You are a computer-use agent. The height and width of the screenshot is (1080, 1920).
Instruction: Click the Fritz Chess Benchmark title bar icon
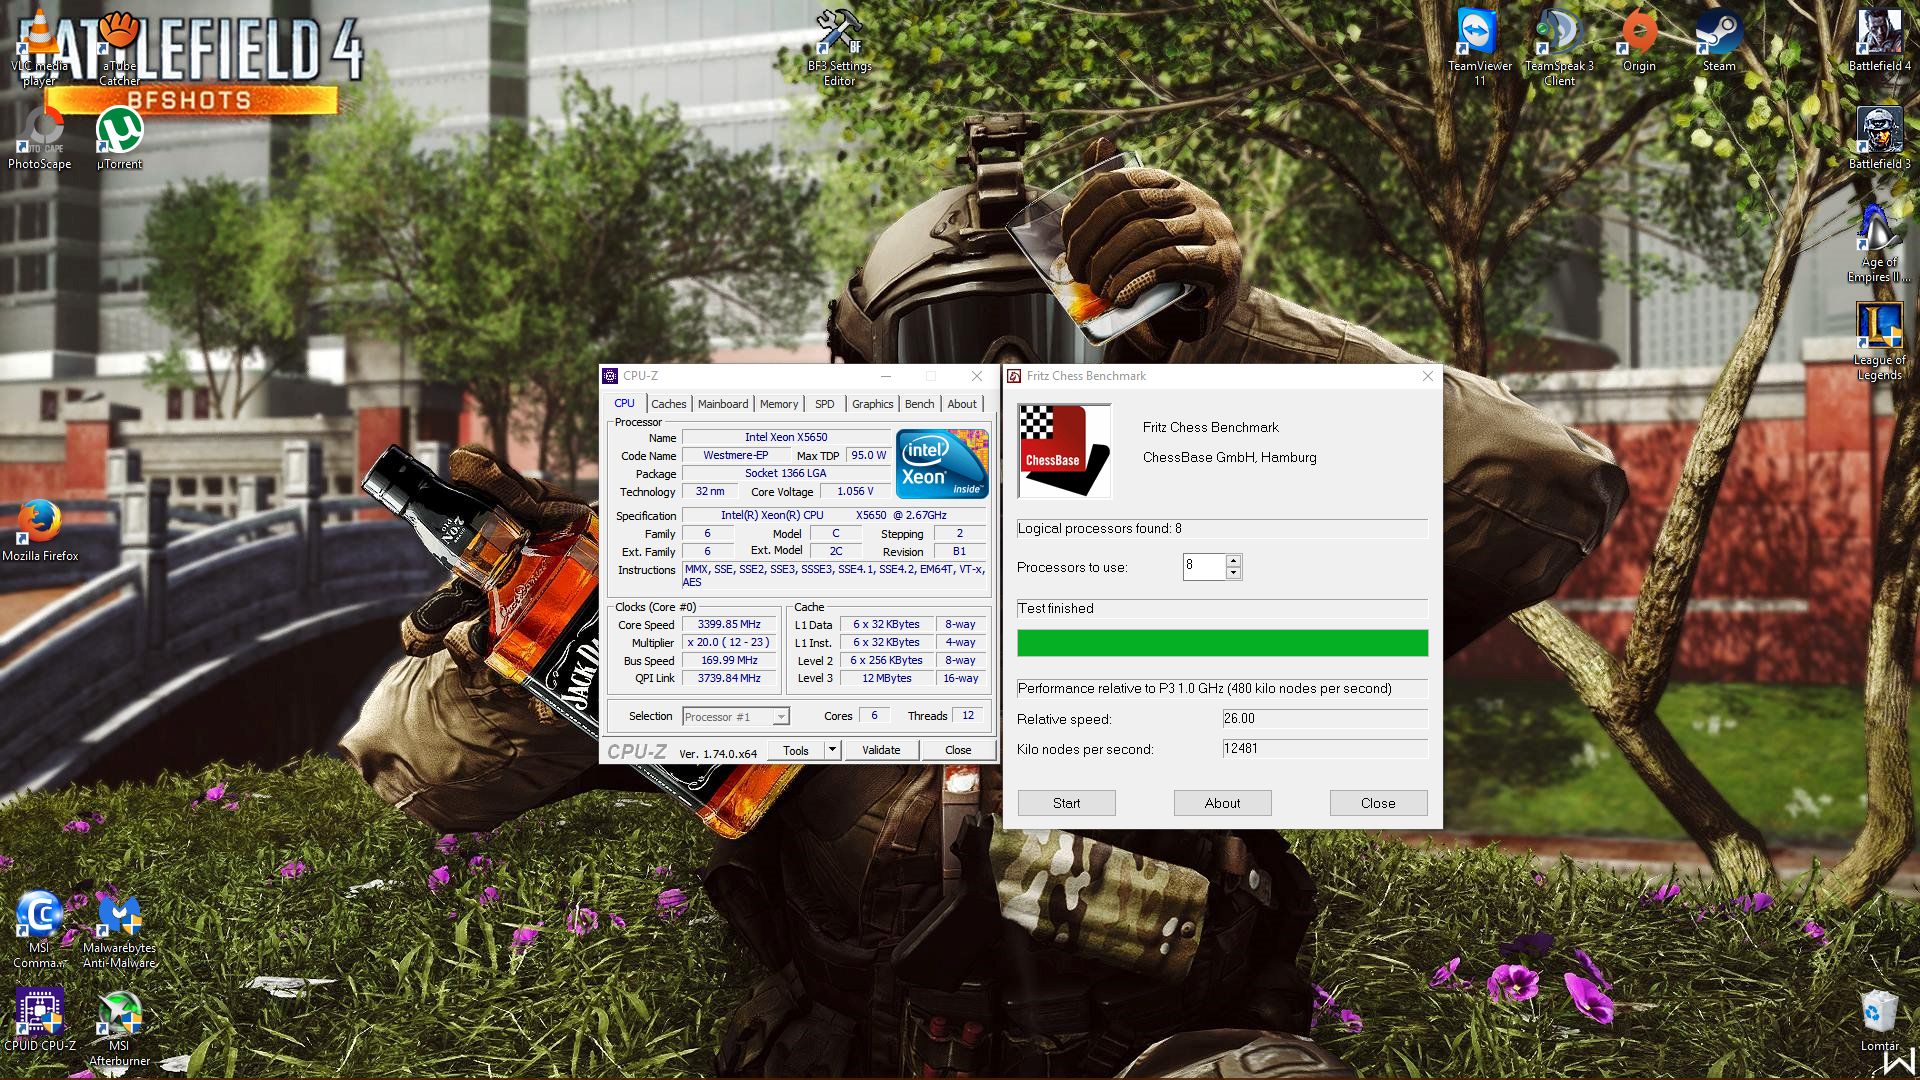pos(1014,376)
